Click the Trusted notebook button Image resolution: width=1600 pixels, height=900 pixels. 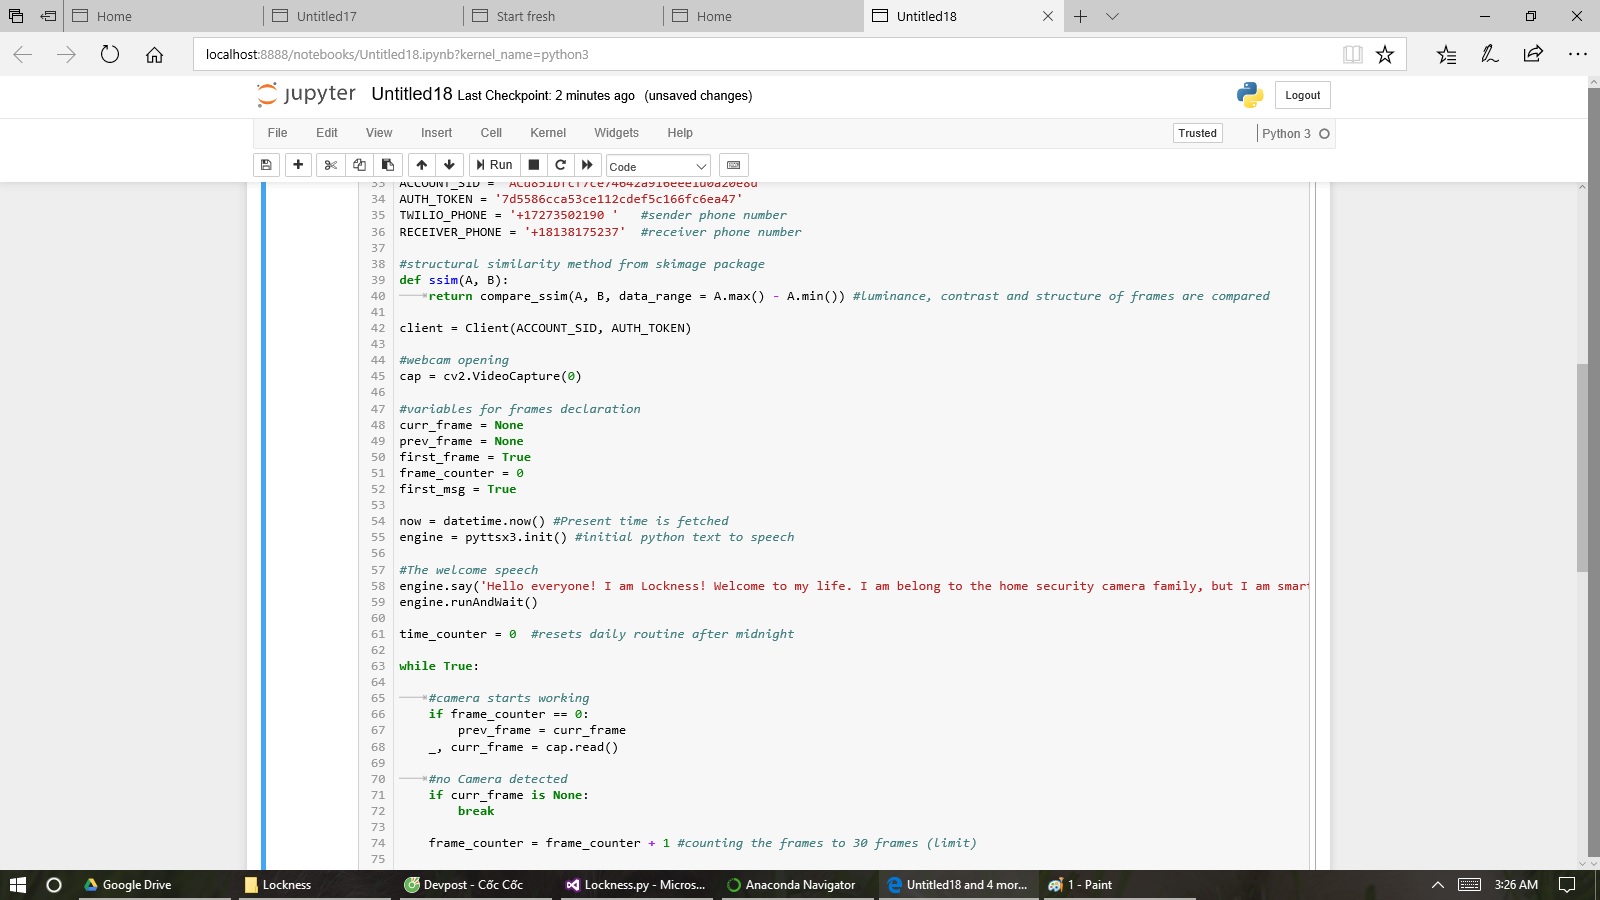click(1198, 133)
